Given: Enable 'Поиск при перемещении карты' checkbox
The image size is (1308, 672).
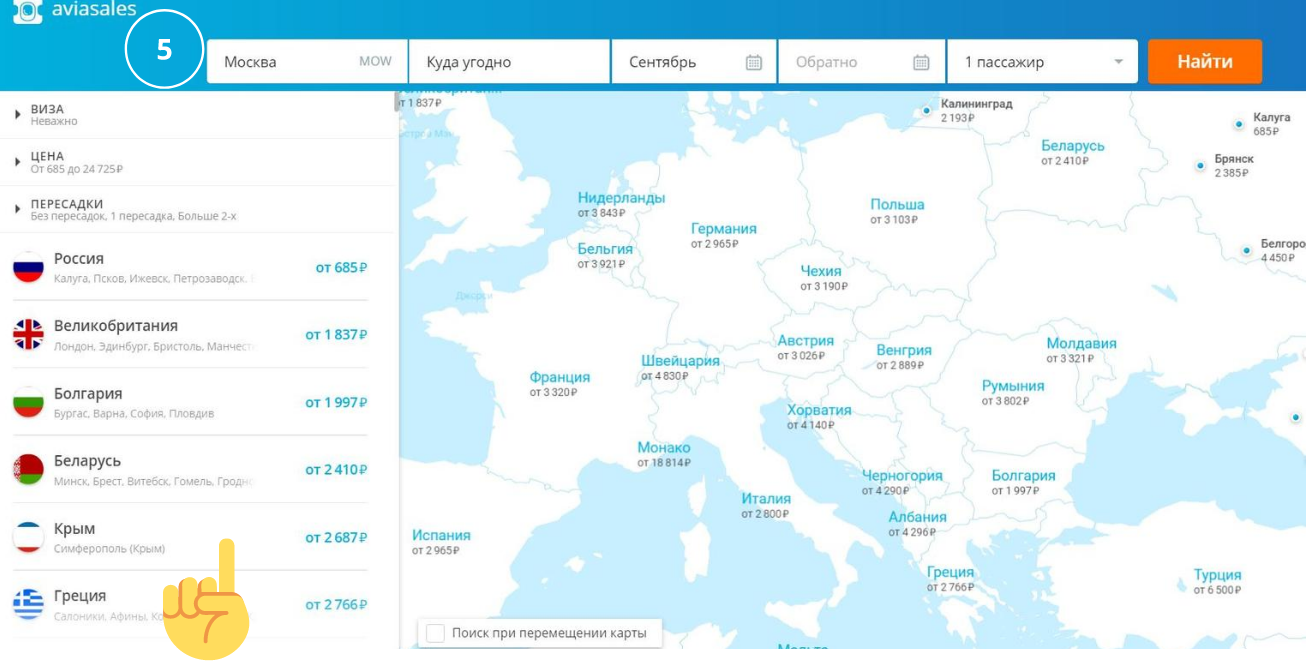Looking at the screenshot, I should [435, 633].
